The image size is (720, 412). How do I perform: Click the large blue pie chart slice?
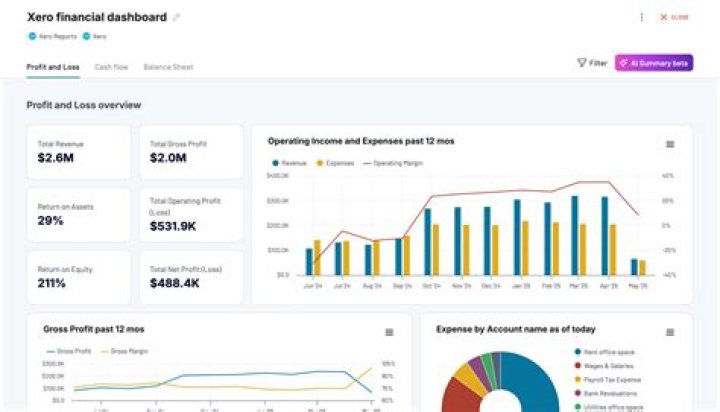pyautogui.click(x=533, y=384)
